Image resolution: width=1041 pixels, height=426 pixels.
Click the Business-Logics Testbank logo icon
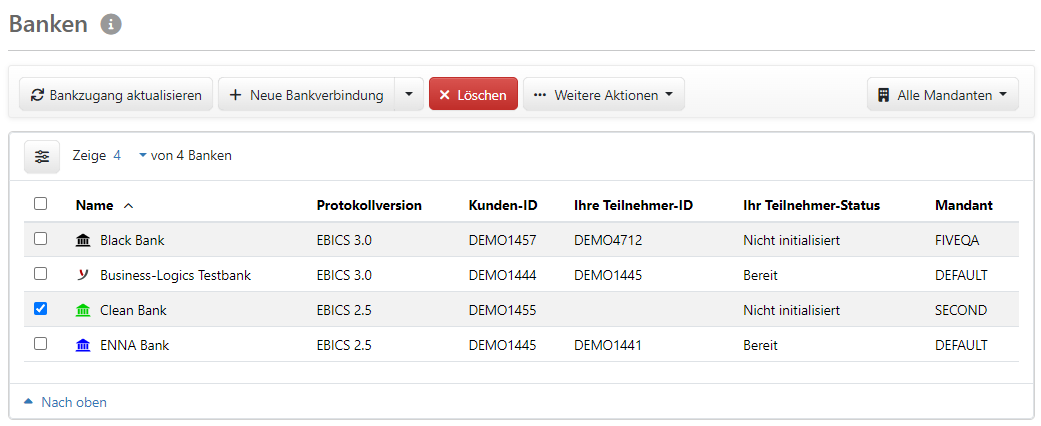83,275
